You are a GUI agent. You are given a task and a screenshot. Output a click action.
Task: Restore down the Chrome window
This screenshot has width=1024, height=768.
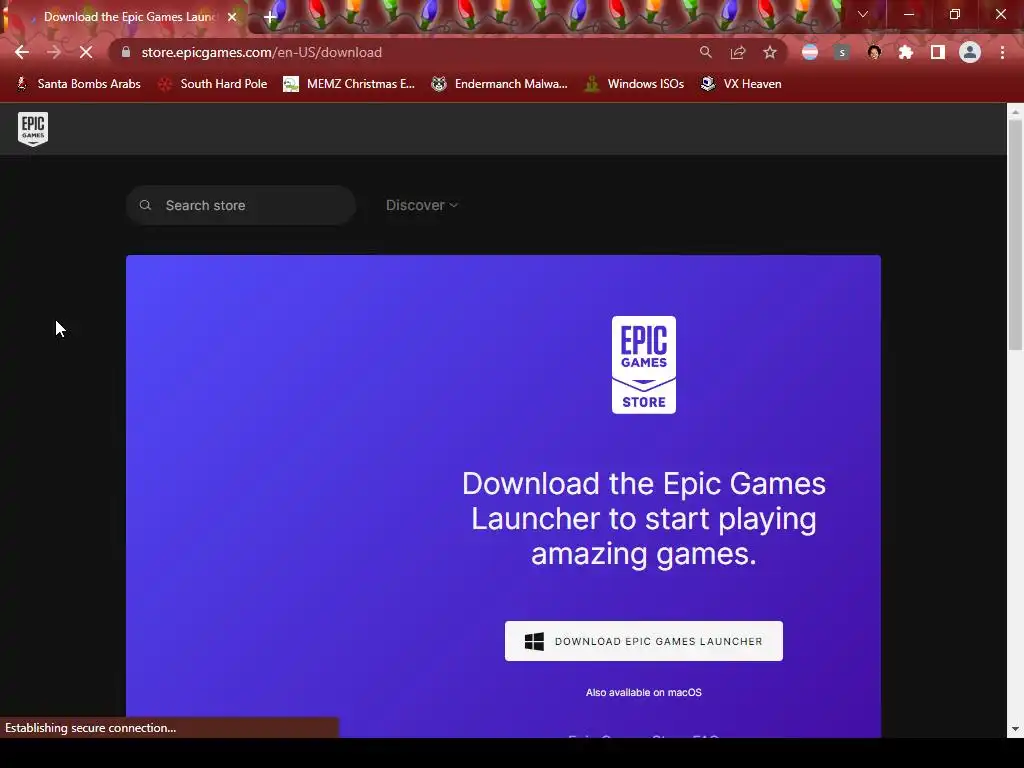click(955, 14)
